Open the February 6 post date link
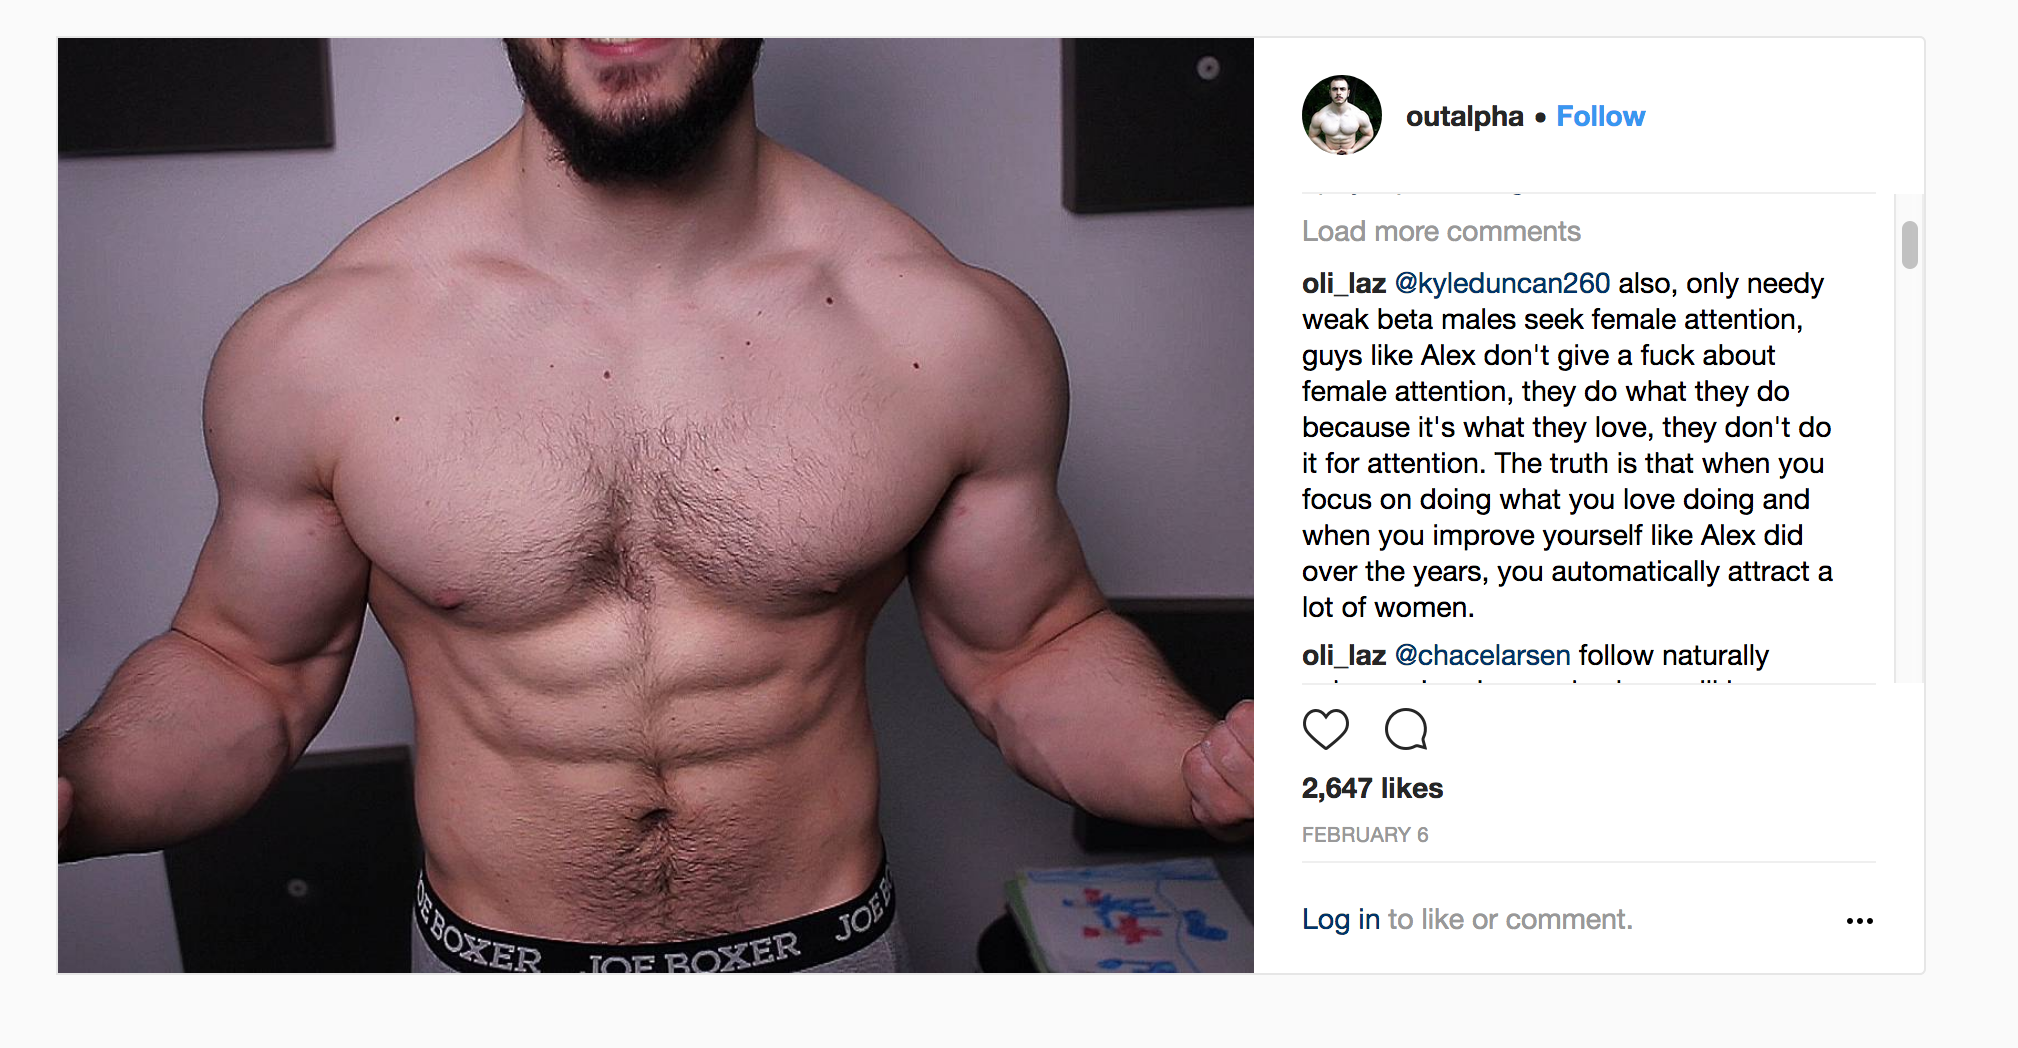 click(1365, 835)
